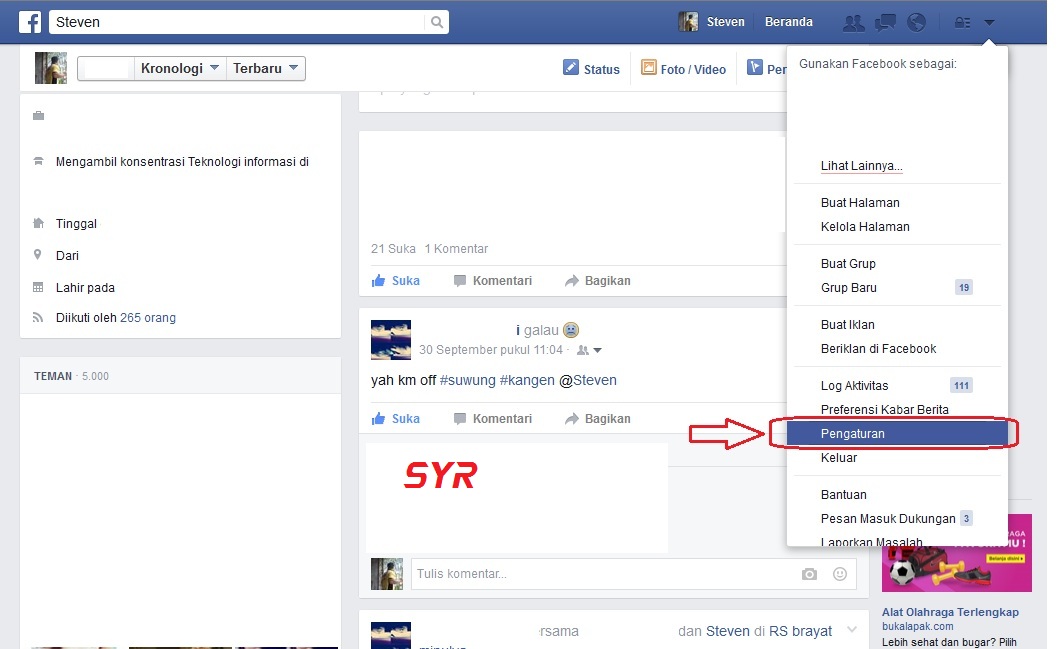Click the Foto / Video composer tab
The image size is (1059, 649).
(693, 70)
